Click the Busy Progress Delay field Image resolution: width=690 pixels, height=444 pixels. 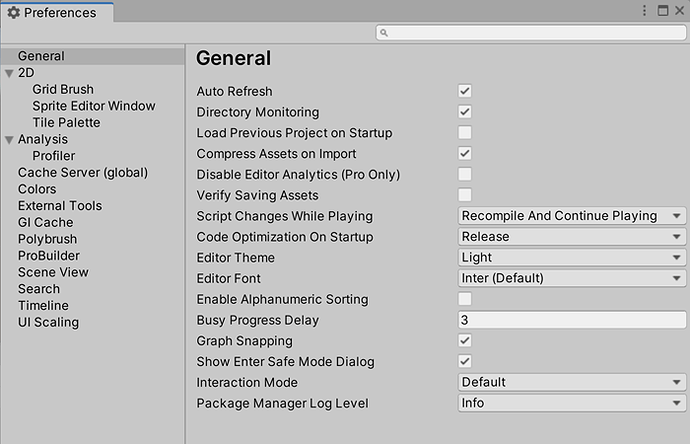coord(572,320)
